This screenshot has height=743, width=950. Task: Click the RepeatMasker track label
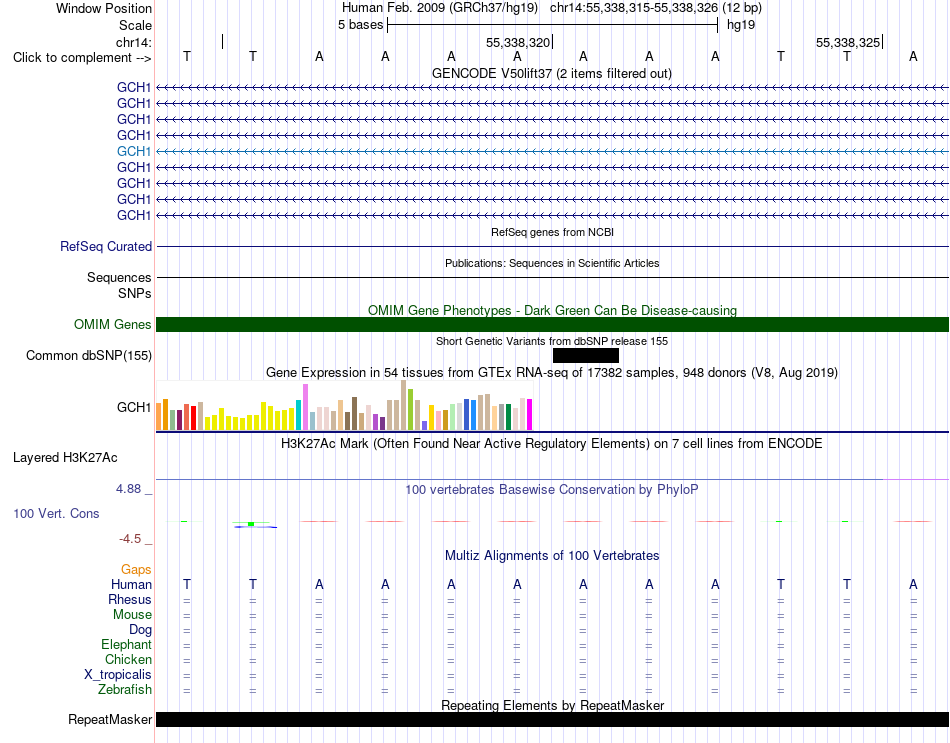tap(110, 720)
